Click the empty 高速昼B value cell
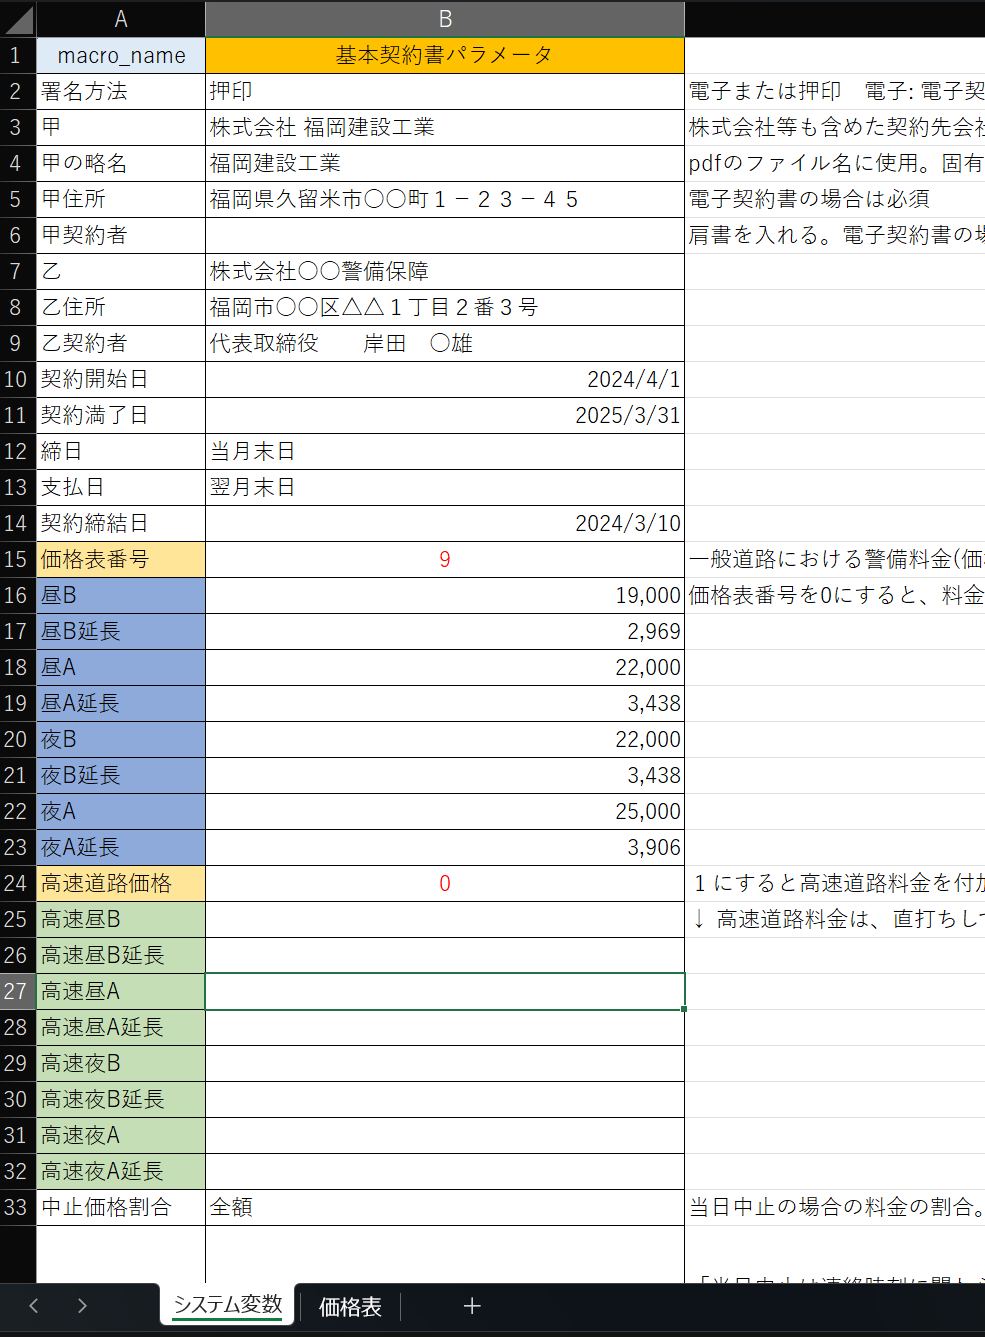Screen dimensions: 985x1337 (x=445, y=919)
